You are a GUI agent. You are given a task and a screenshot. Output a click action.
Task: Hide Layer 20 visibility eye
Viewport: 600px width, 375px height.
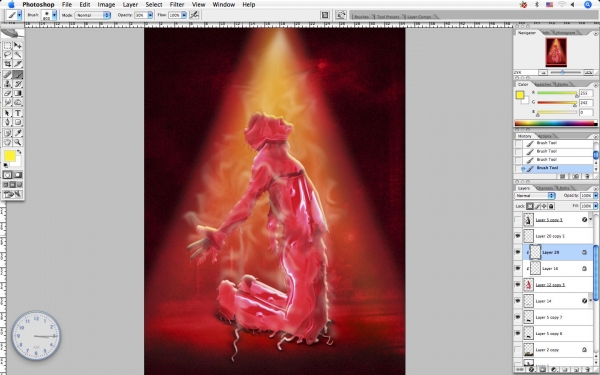point(518,252)
